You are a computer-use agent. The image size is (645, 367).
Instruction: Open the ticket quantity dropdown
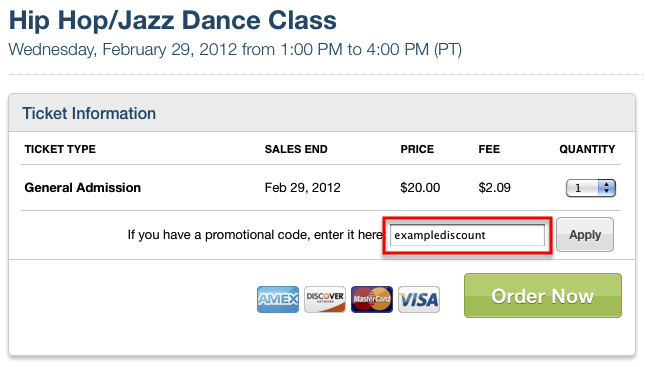coord(591,188)
